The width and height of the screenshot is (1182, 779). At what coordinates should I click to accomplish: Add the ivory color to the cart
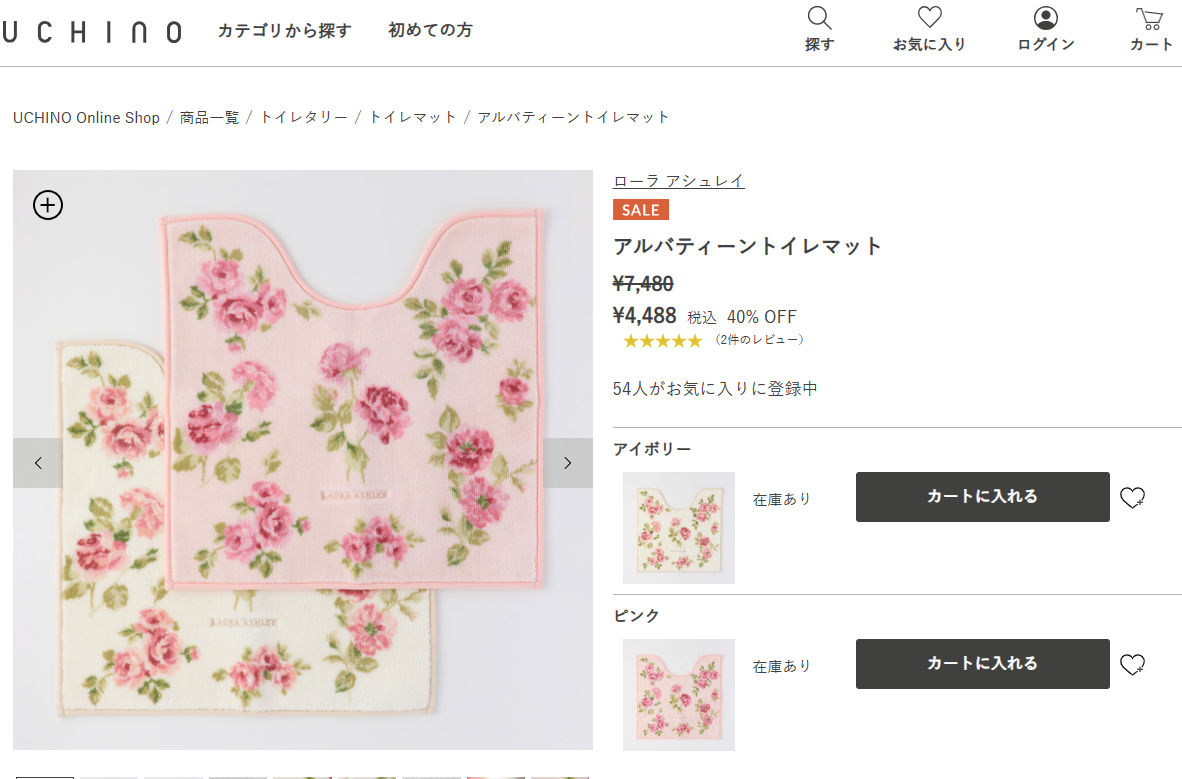tap(982, 496)
